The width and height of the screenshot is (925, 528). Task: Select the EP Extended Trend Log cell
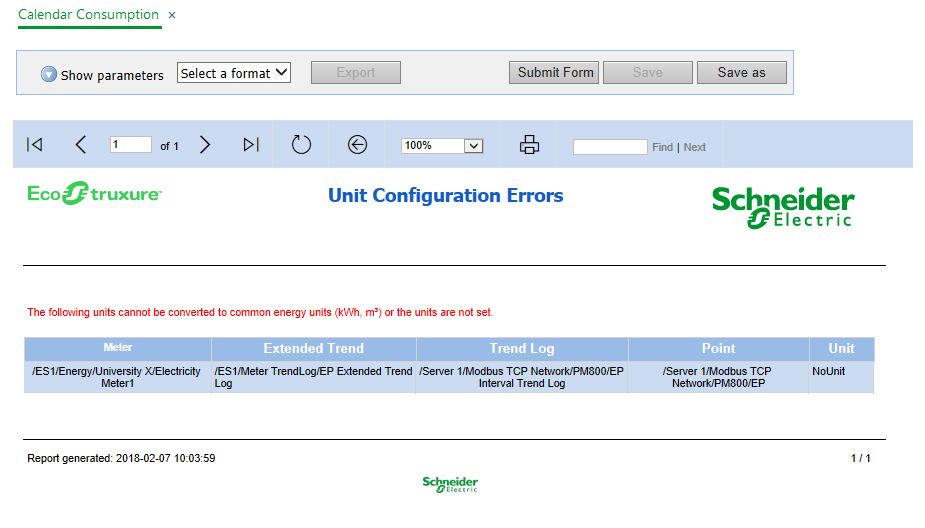tap(314, 377)
